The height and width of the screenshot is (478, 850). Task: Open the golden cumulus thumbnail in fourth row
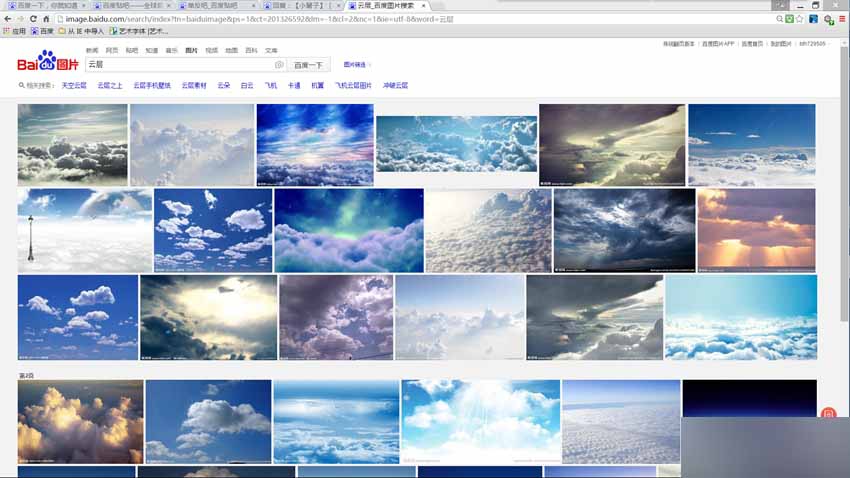[x=81, y=422]
